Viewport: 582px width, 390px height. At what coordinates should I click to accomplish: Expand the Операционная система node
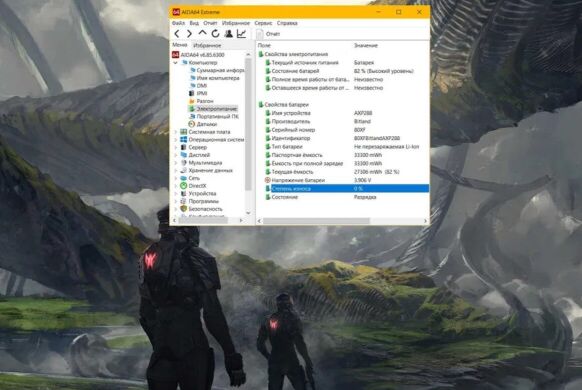176,140
